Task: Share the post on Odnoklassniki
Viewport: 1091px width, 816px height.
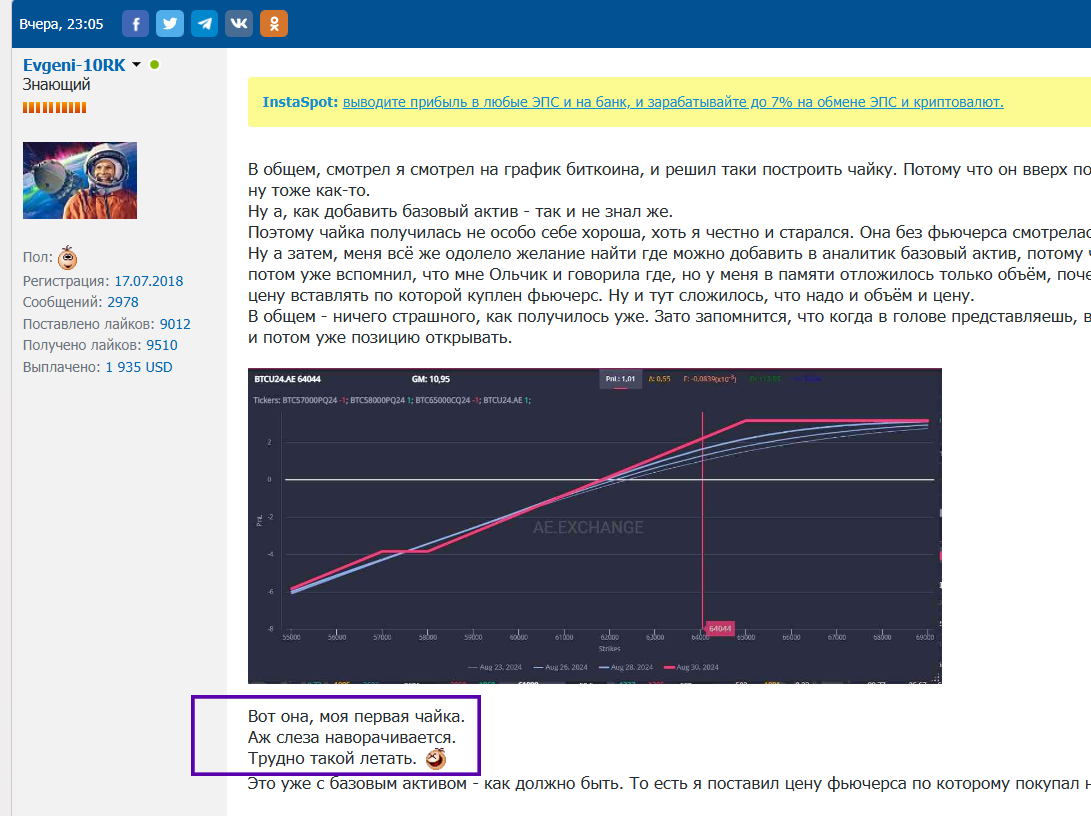Action: pyautogui.click(x=273, y=24)
